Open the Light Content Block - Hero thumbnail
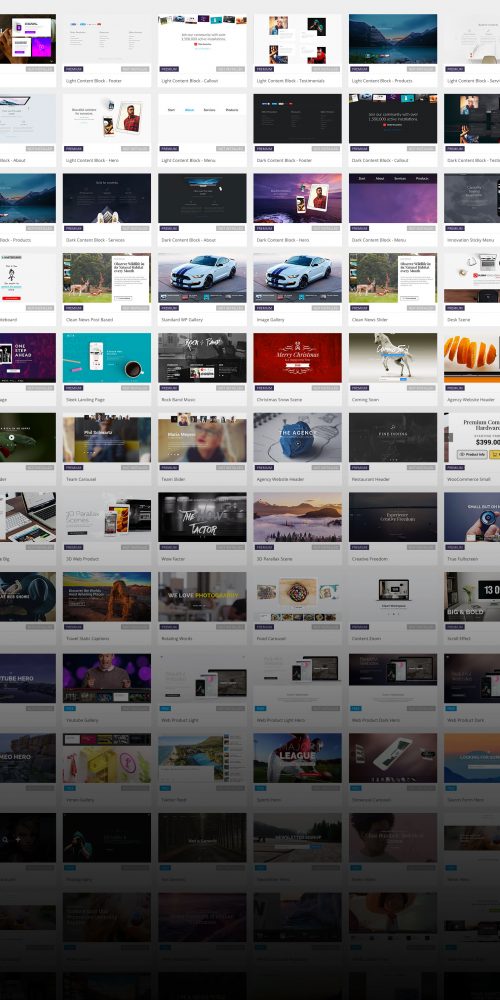500x1000 pixels. point(107,119)
